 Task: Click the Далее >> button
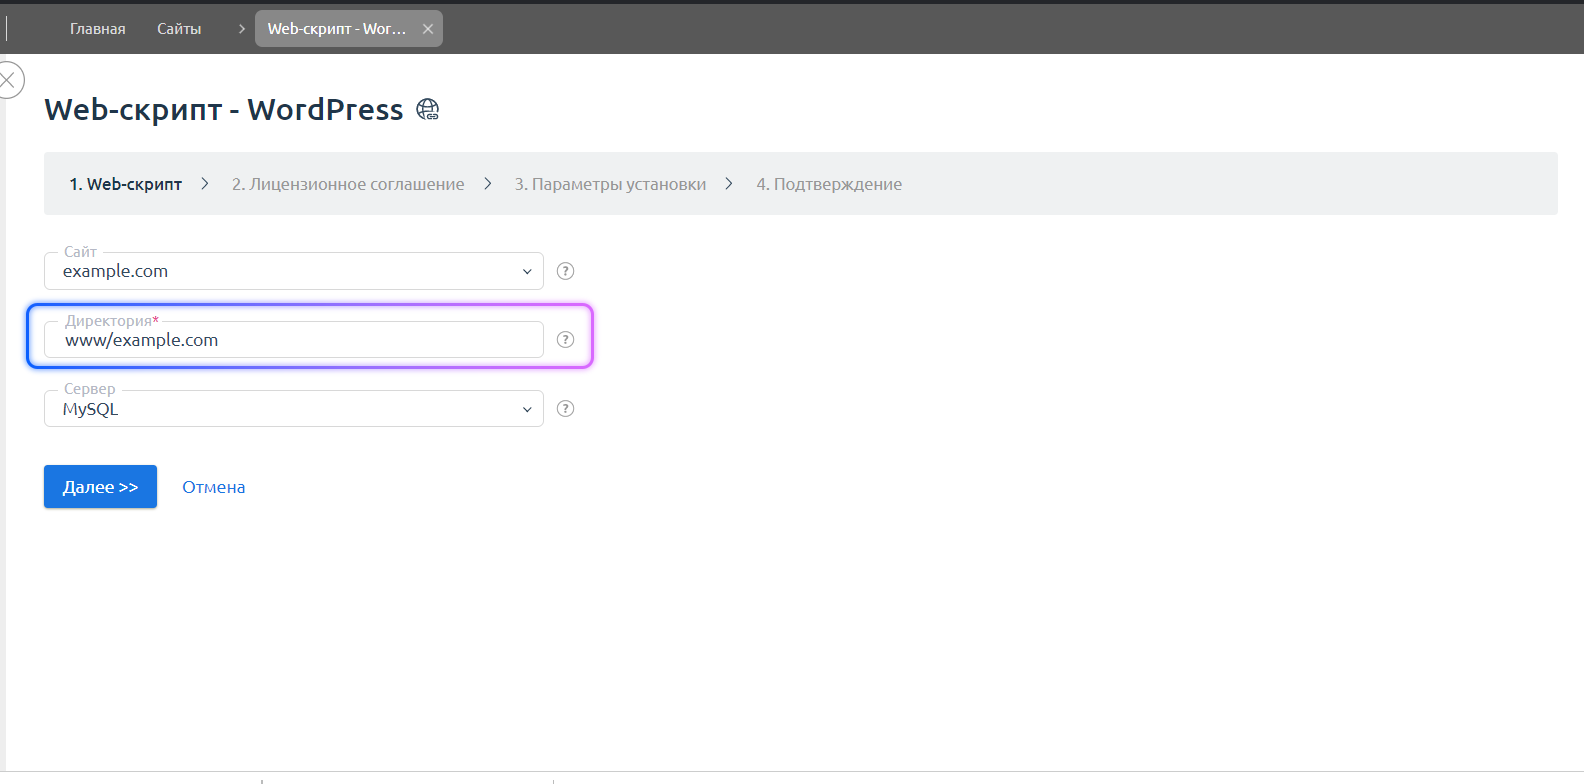100,487
